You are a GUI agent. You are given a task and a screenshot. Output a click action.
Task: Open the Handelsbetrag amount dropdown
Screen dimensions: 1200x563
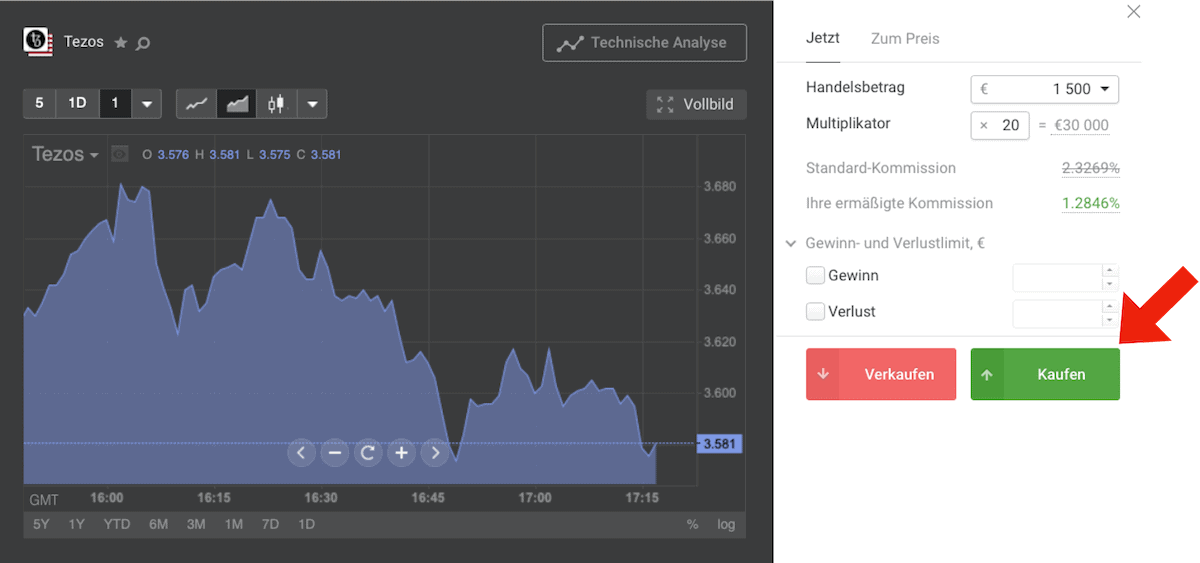[1104, 89]
